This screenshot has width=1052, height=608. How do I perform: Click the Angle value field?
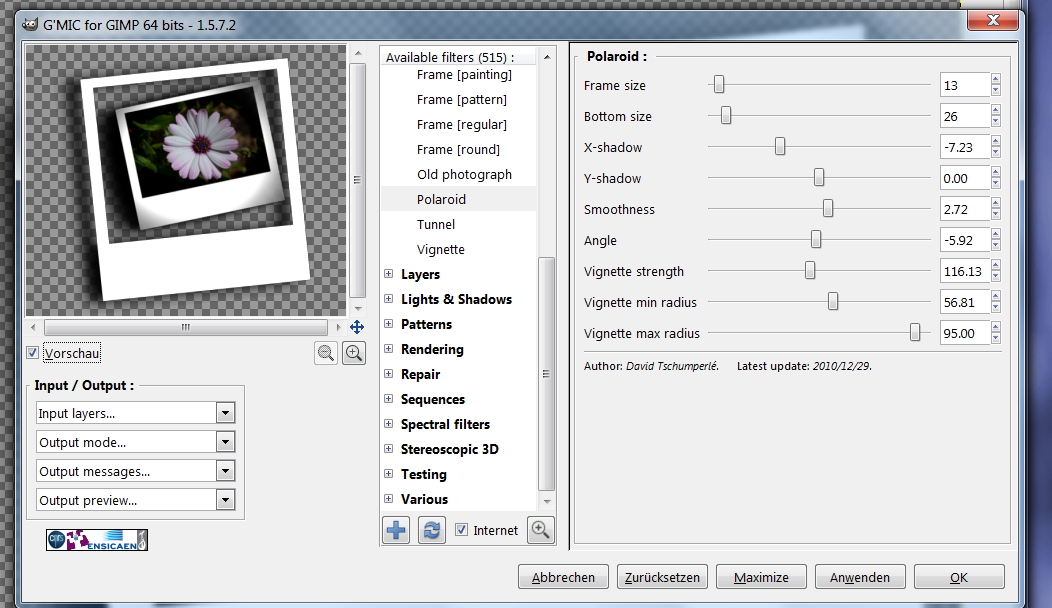tap(965, 240)
